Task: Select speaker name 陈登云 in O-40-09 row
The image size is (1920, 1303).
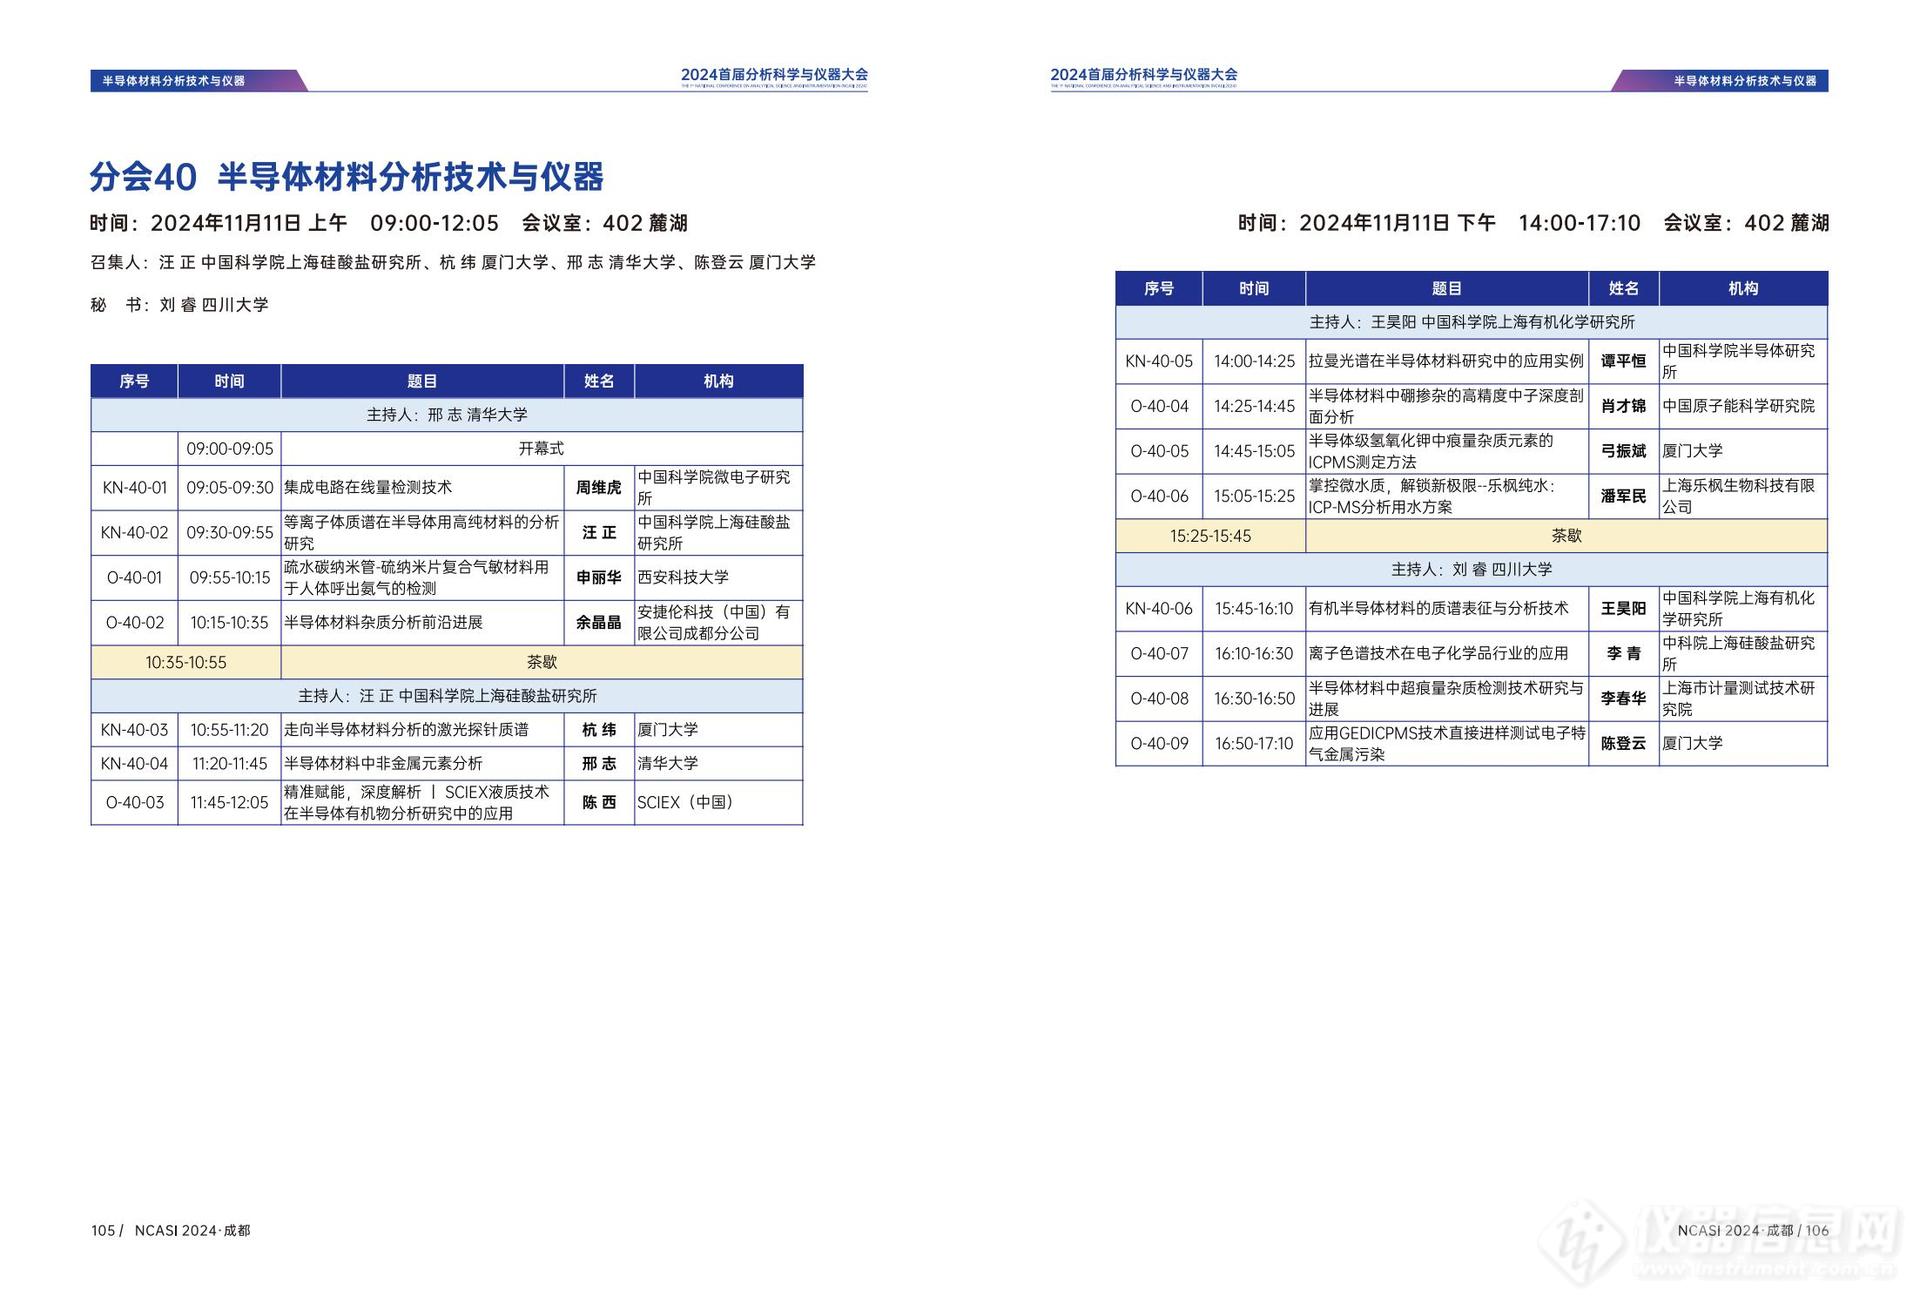Action: click(x=1623, y=744)
